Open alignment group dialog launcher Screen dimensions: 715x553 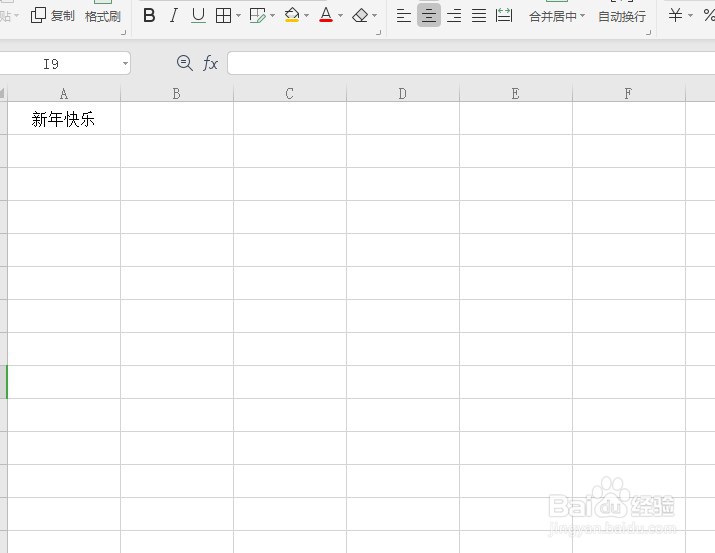pyautogui.click(x=649, y=32)
